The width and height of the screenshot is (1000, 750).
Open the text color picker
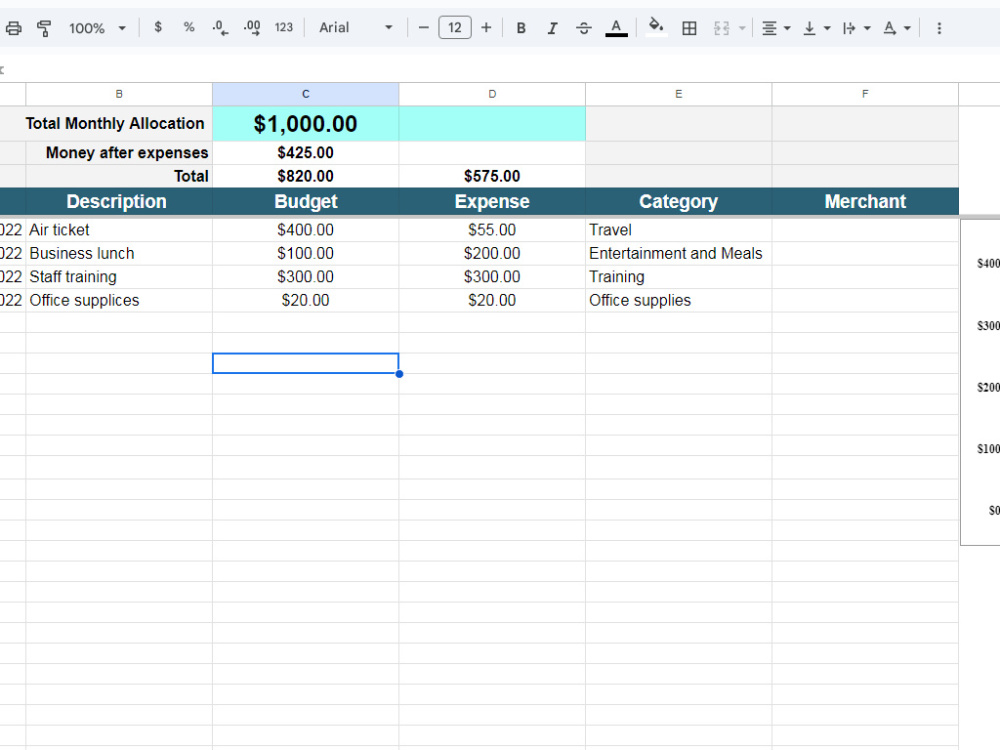pyautogui.click(x=616, y=28)
